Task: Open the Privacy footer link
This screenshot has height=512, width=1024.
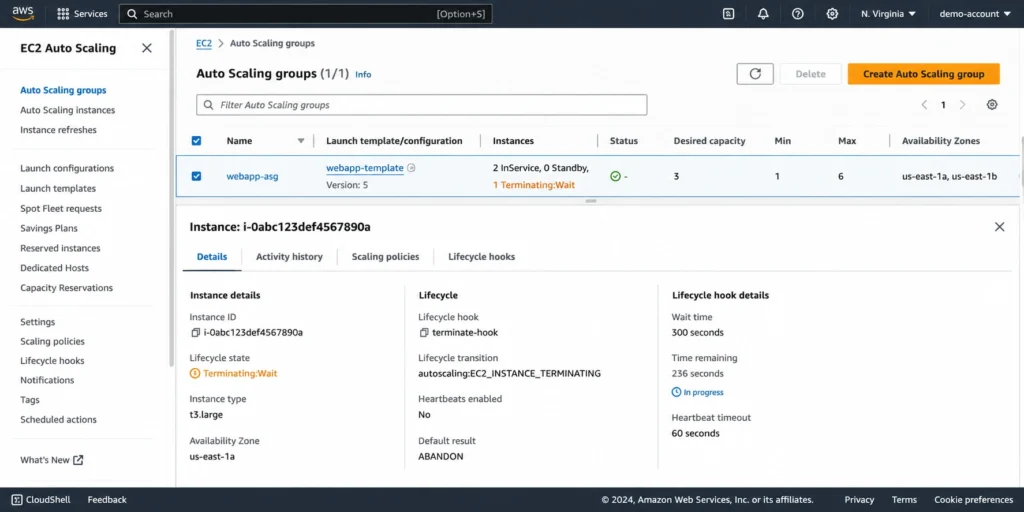Action: tap(859, 500)
